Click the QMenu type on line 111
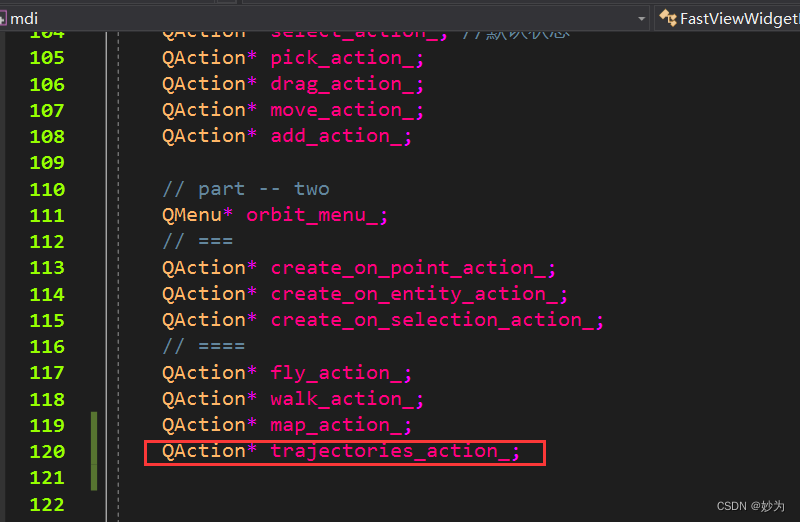 coord(192,215)
